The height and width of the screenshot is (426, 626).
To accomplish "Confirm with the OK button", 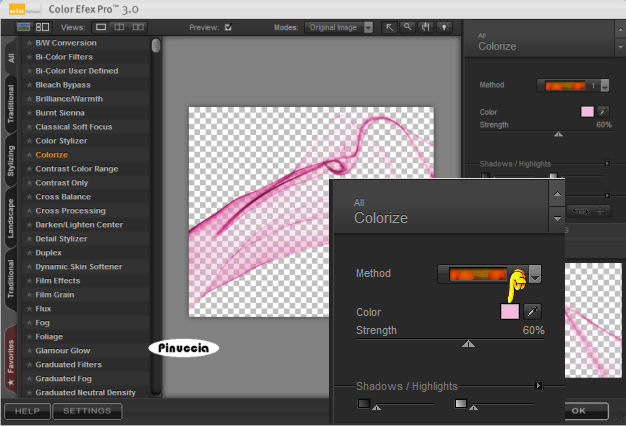I will coord(586,411).
